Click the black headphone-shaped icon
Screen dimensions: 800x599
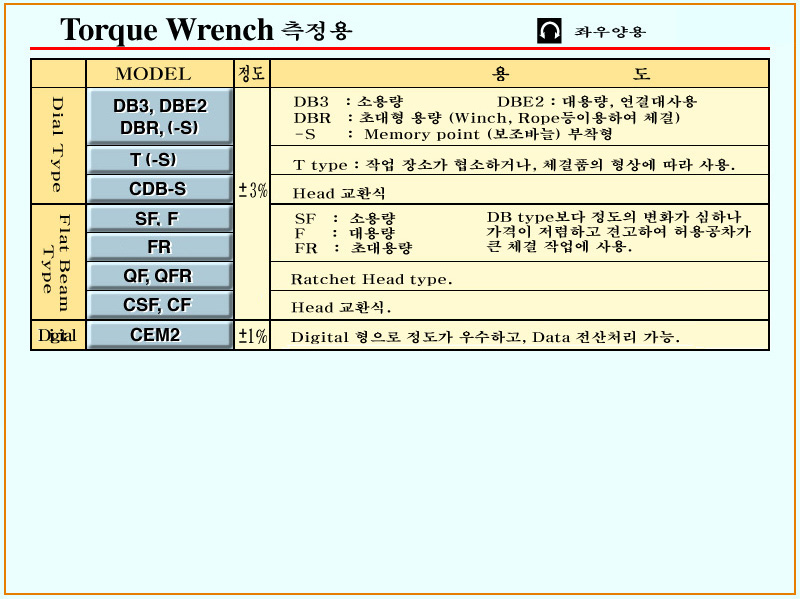point(549,31)
